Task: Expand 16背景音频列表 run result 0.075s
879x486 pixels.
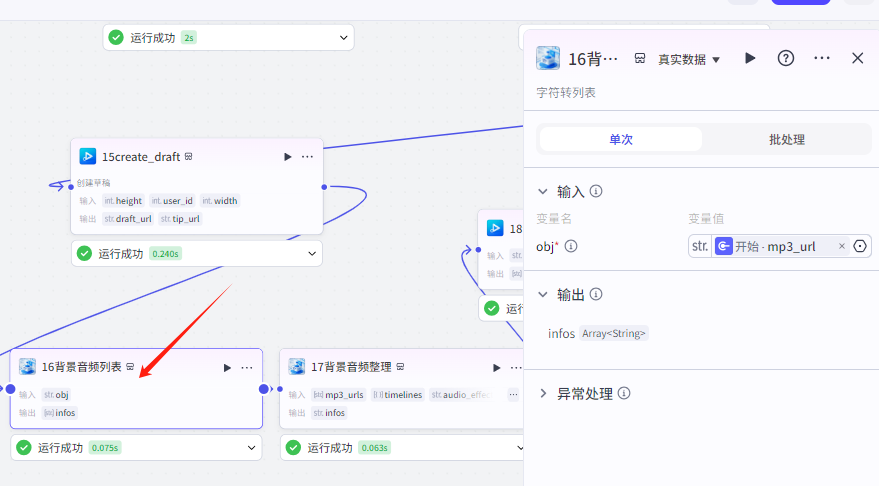Action: pyautogui.click(x=251, y=448)
